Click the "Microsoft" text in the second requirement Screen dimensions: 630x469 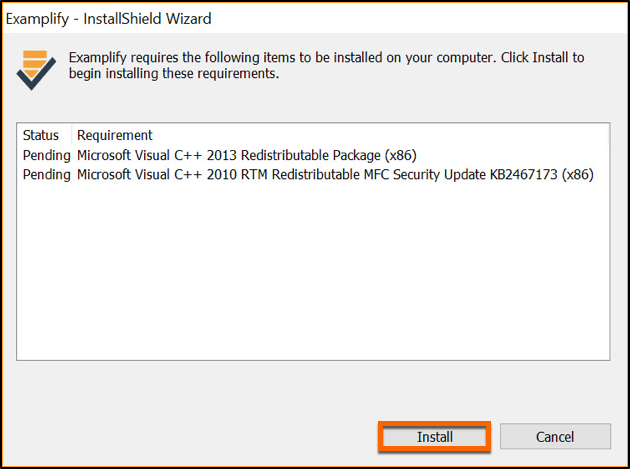108,174
